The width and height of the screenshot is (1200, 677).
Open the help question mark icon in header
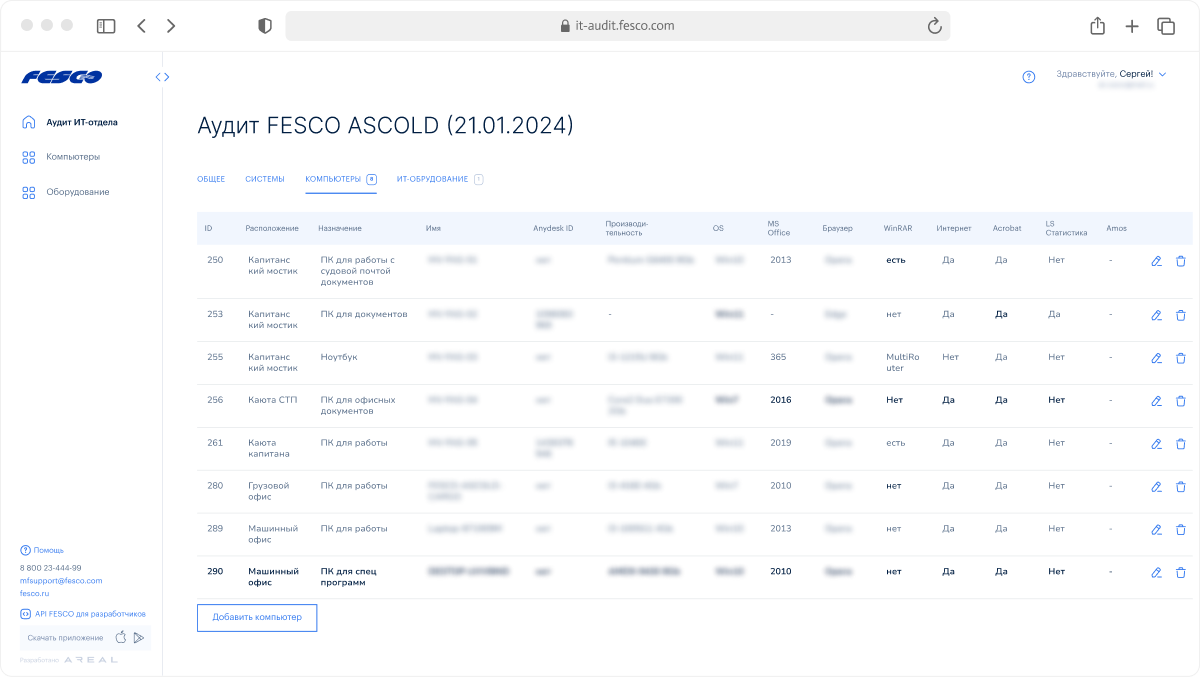pos(1029,77)
